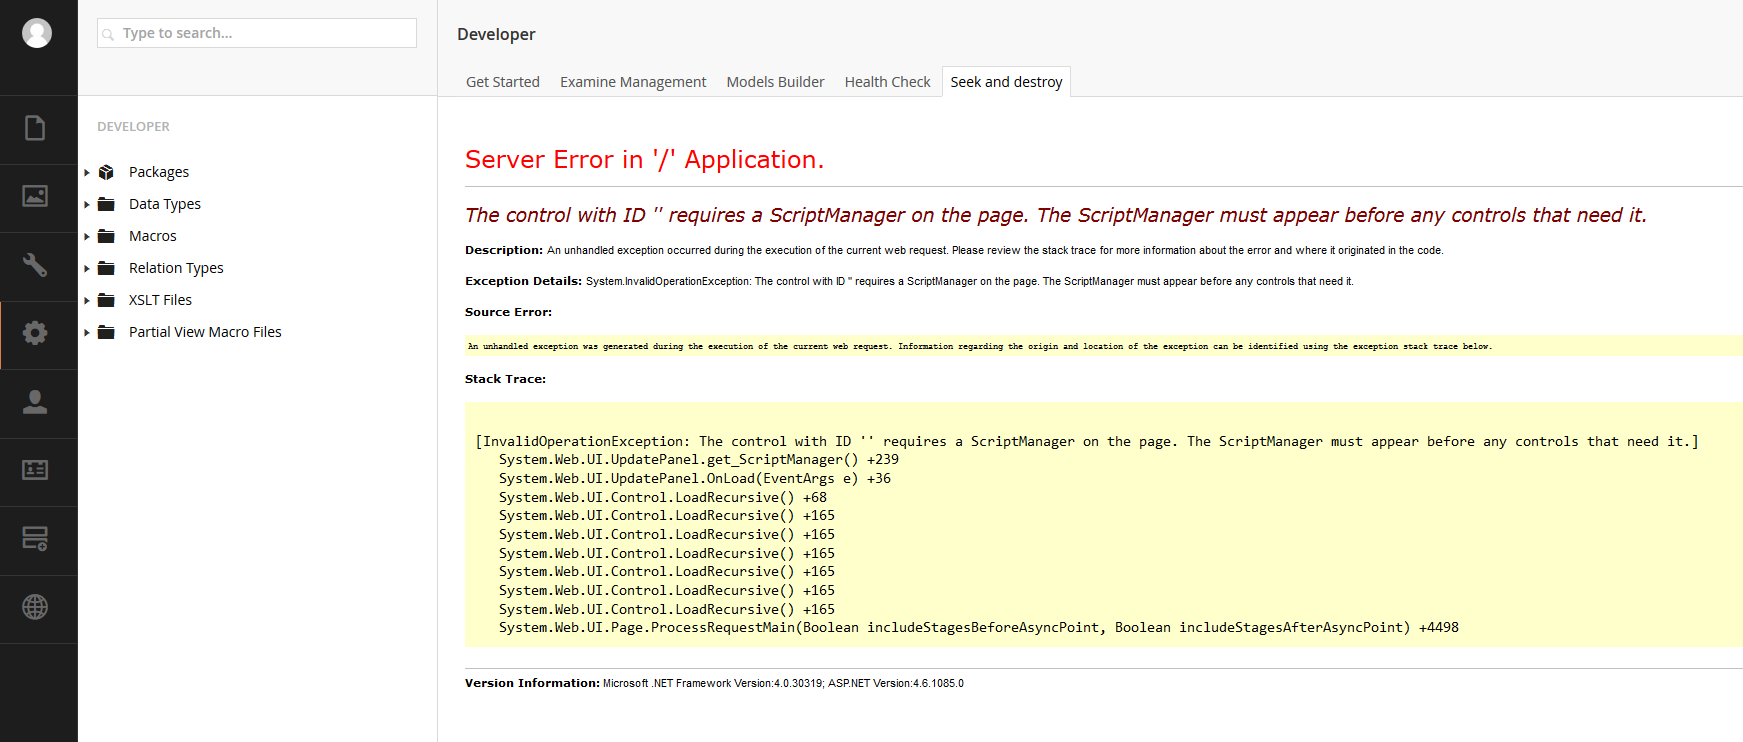1743x742 pixels.
Task: Click the yellow 'An unhandled exception was generated' source error text
Action: (980, 346)
